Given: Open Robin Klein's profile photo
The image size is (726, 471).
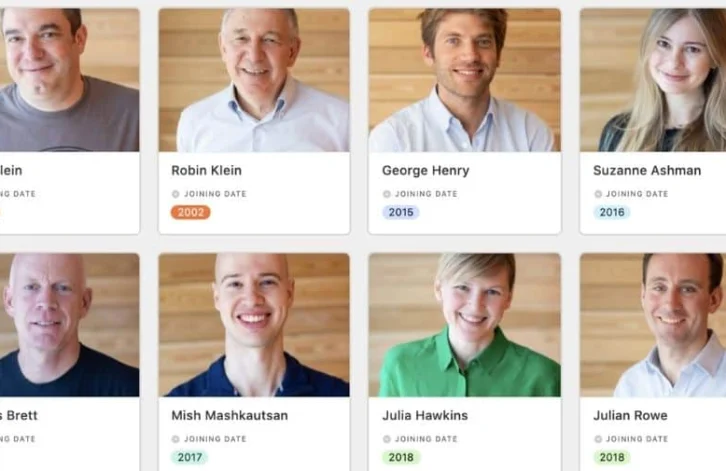Looking at the screenshot, I should (x=254, y=80).
